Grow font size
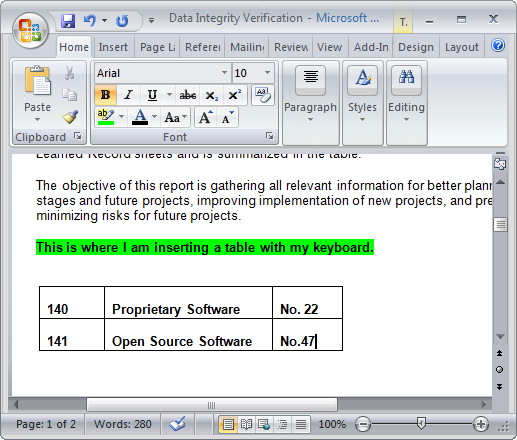This screenshot has width=517, height=440. pyautogui.click(x=205, y=117)
